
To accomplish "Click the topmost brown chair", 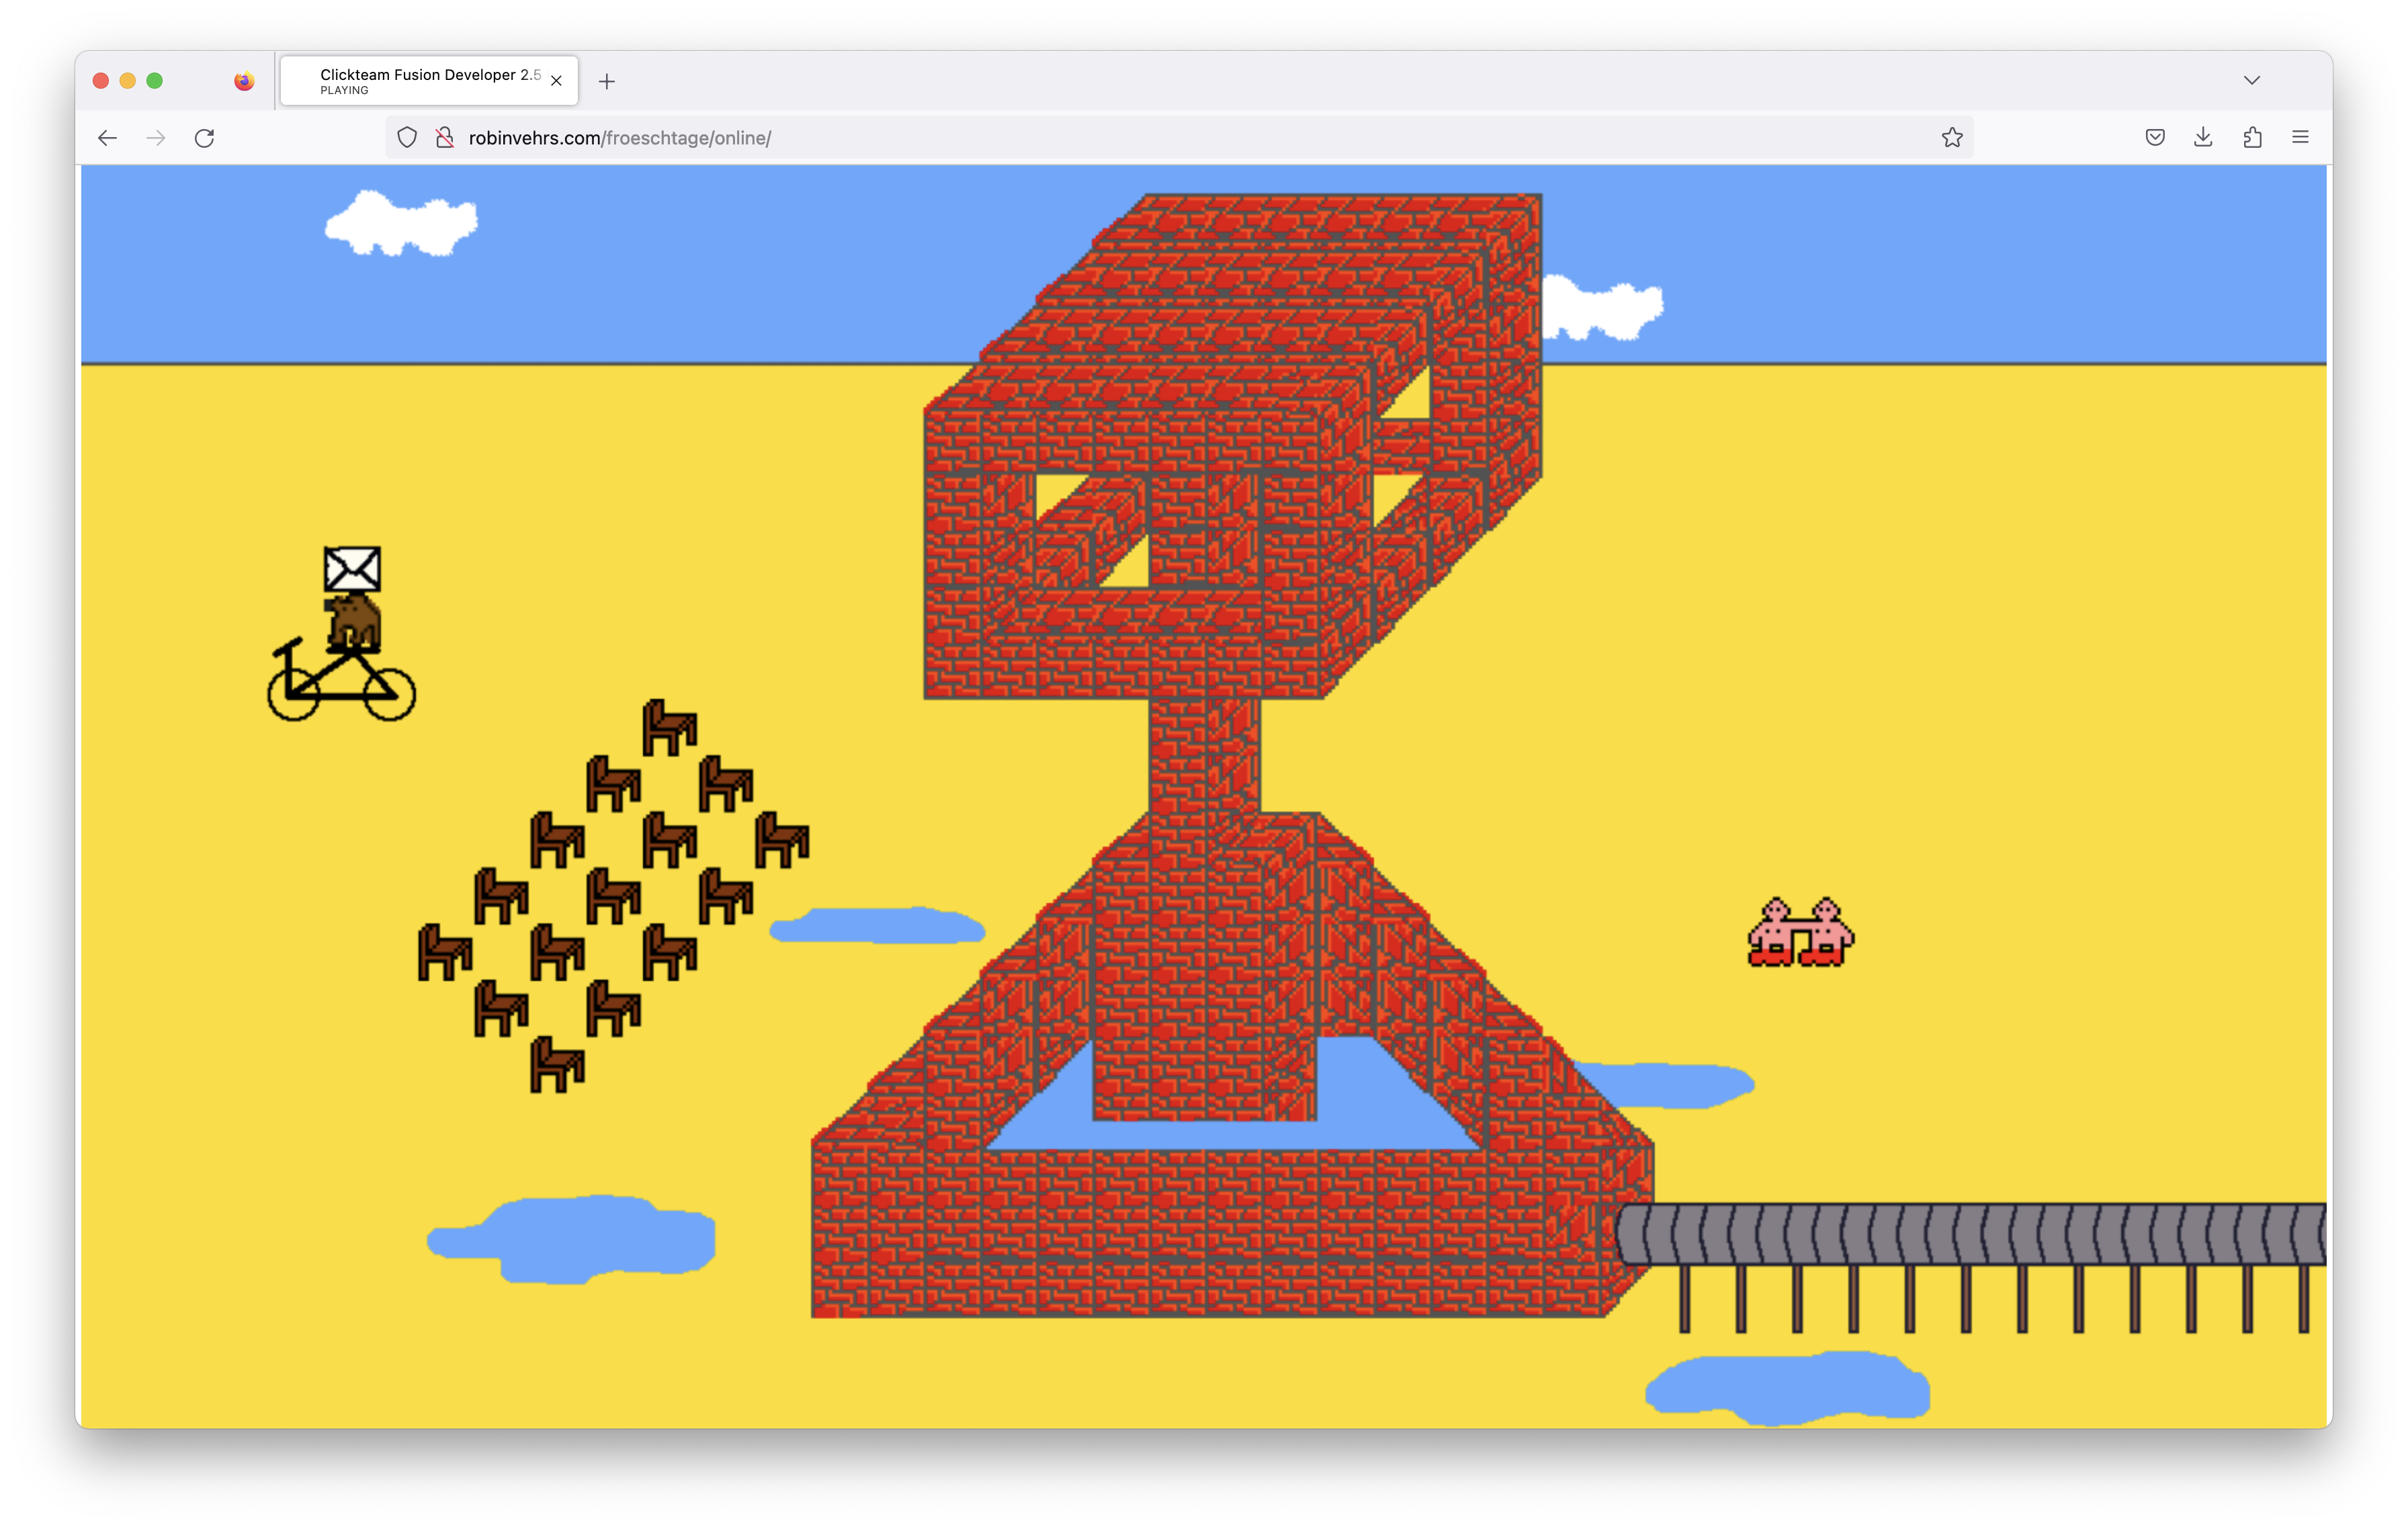I will pyautogui.click(x=669, y=727).
